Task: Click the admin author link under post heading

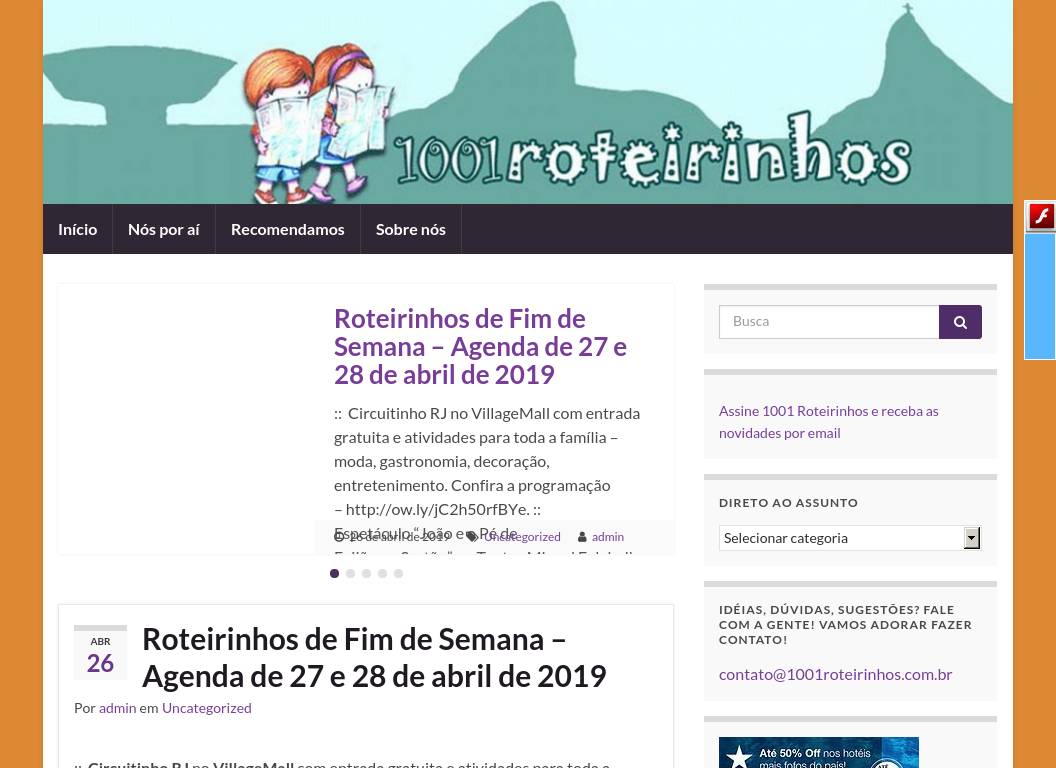Action: [x=117, y=708]
